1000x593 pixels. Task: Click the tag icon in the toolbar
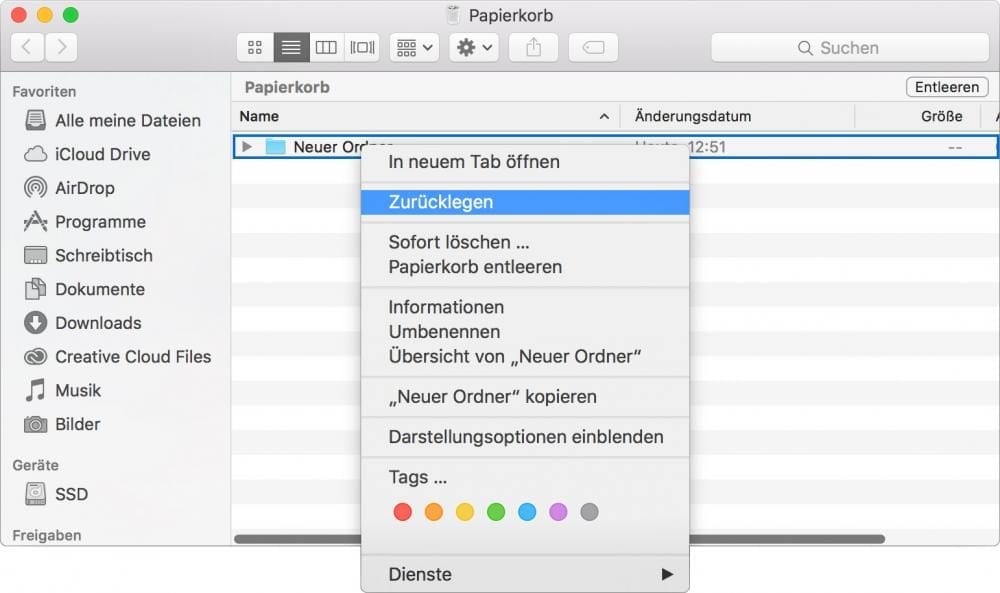(593, 47)
